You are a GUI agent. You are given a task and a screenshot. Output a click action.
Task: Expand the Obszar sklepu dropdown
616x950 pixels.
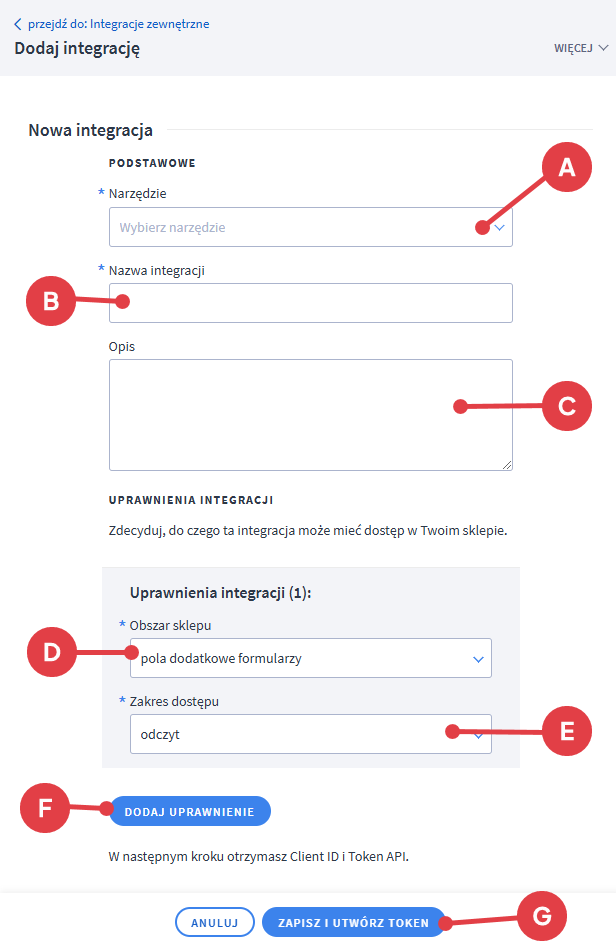pyautogui.click(x=310, y=658)
